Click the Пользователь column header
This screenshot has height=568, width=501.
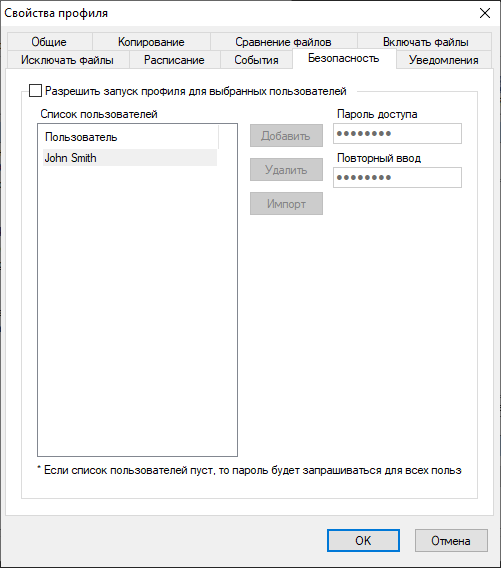(x=131, y=137)
